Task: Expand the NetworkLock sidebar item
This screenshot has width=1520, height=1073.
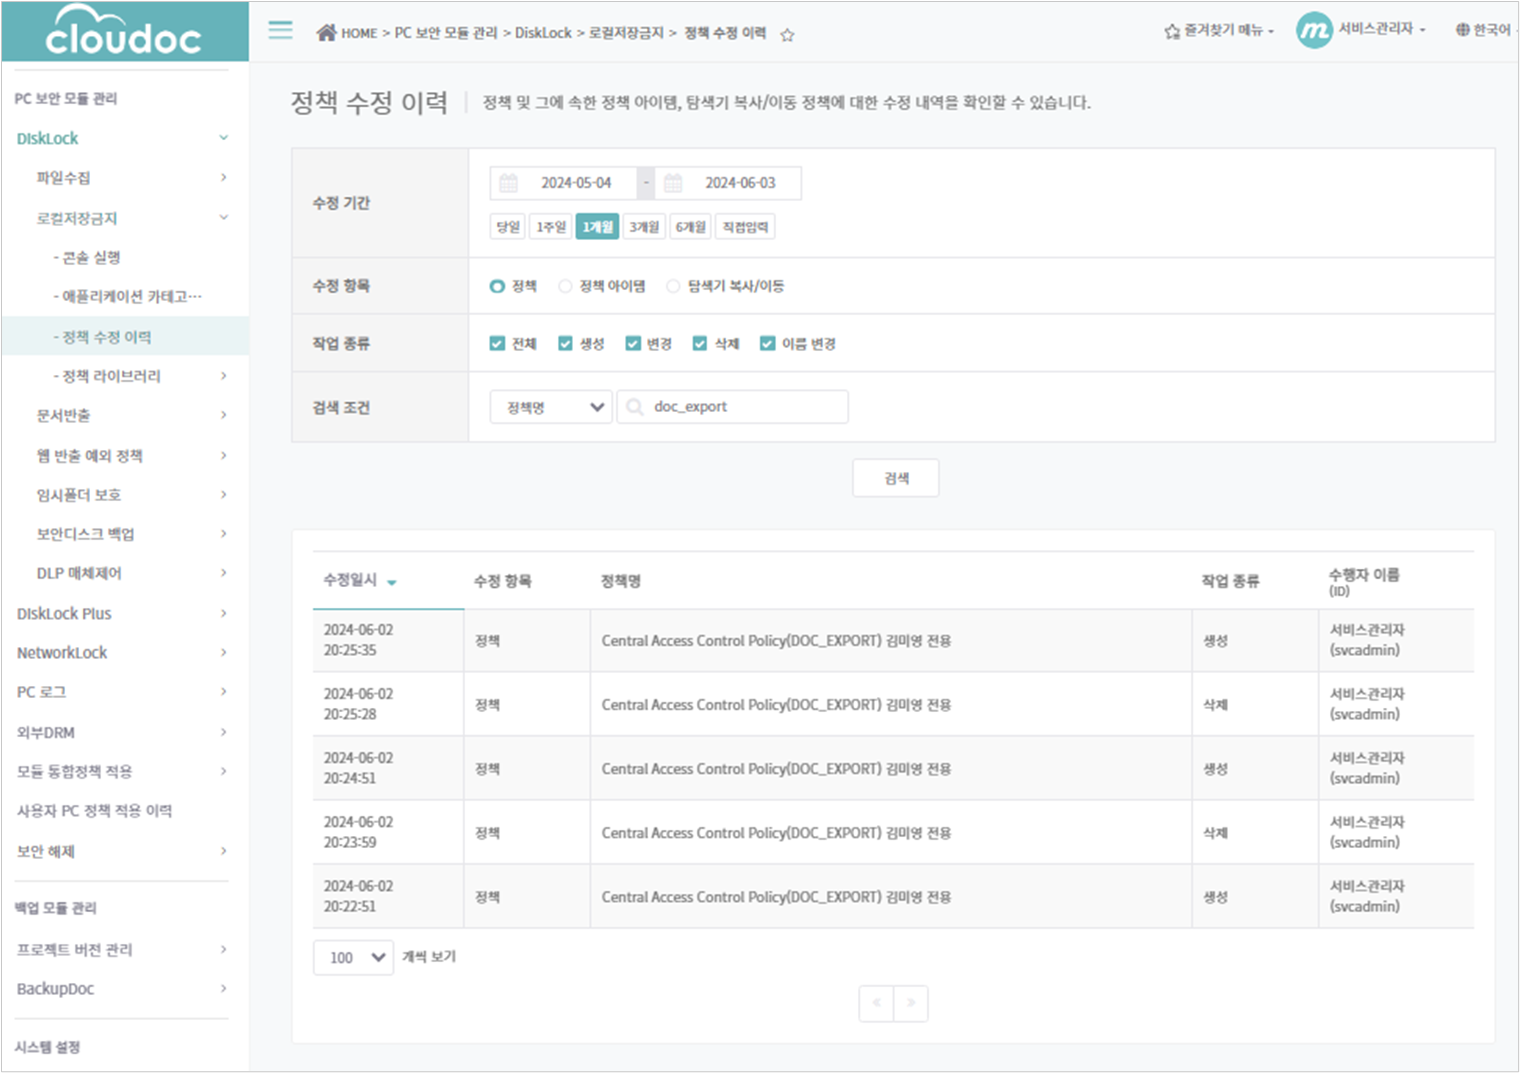Action: pyautogui.click(x=224, y=652)
